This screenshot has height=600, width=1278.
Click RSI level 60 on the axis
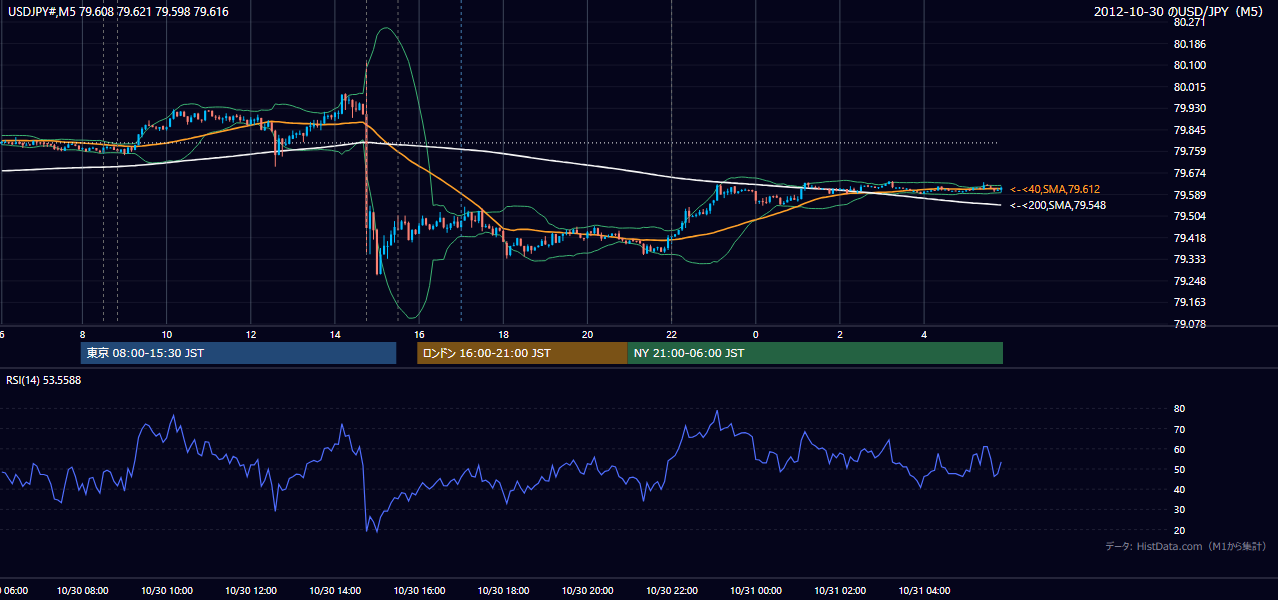[x=1180, y=449]
